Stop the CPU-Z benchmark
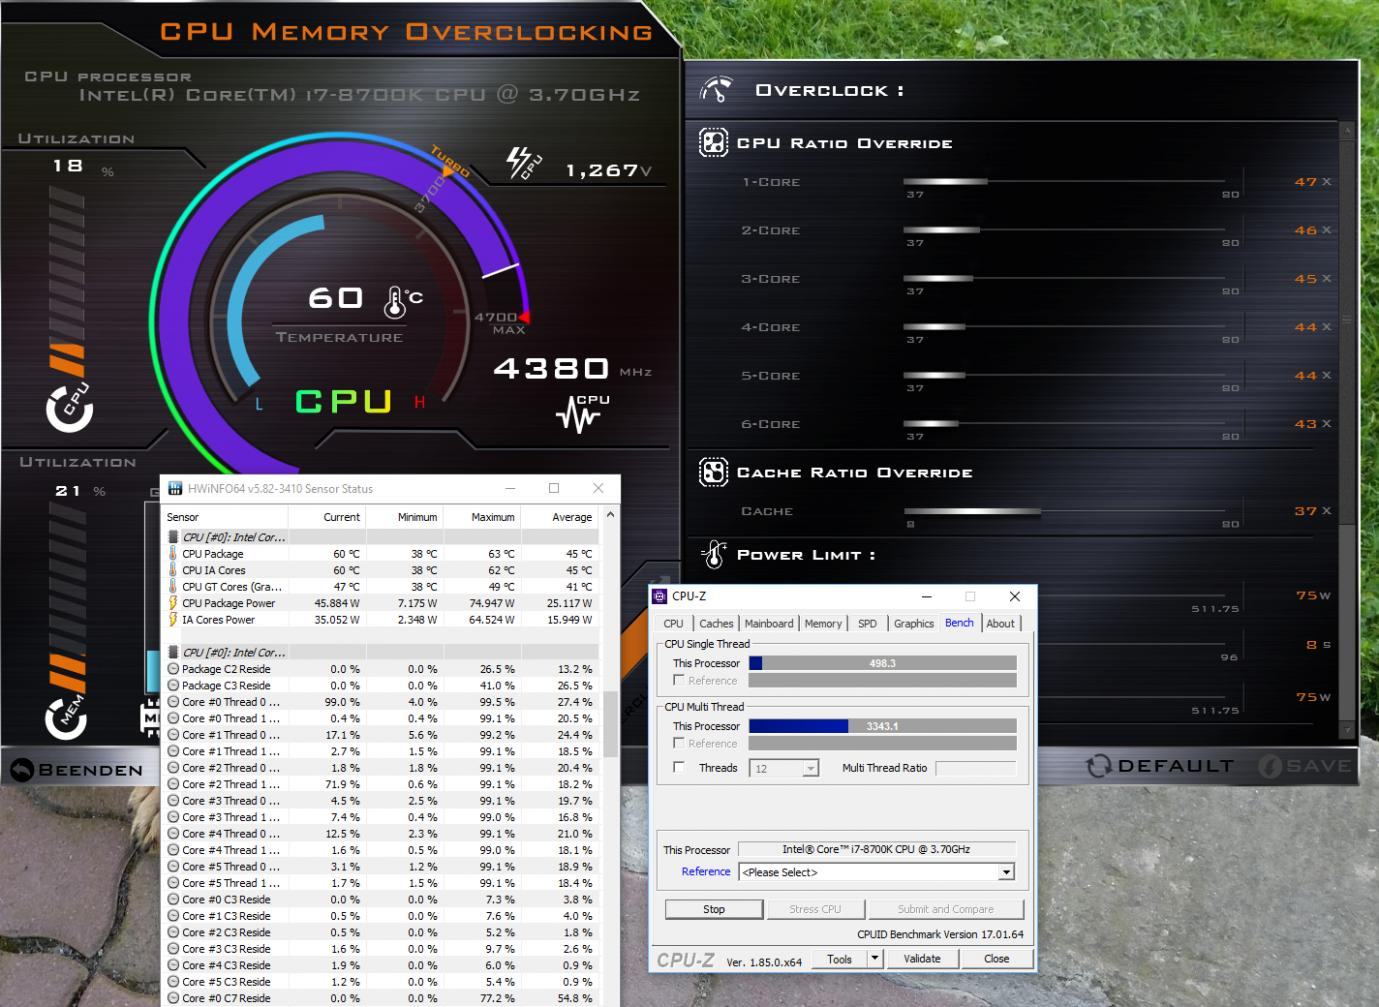1379x1007 pixels. point(714,909)
